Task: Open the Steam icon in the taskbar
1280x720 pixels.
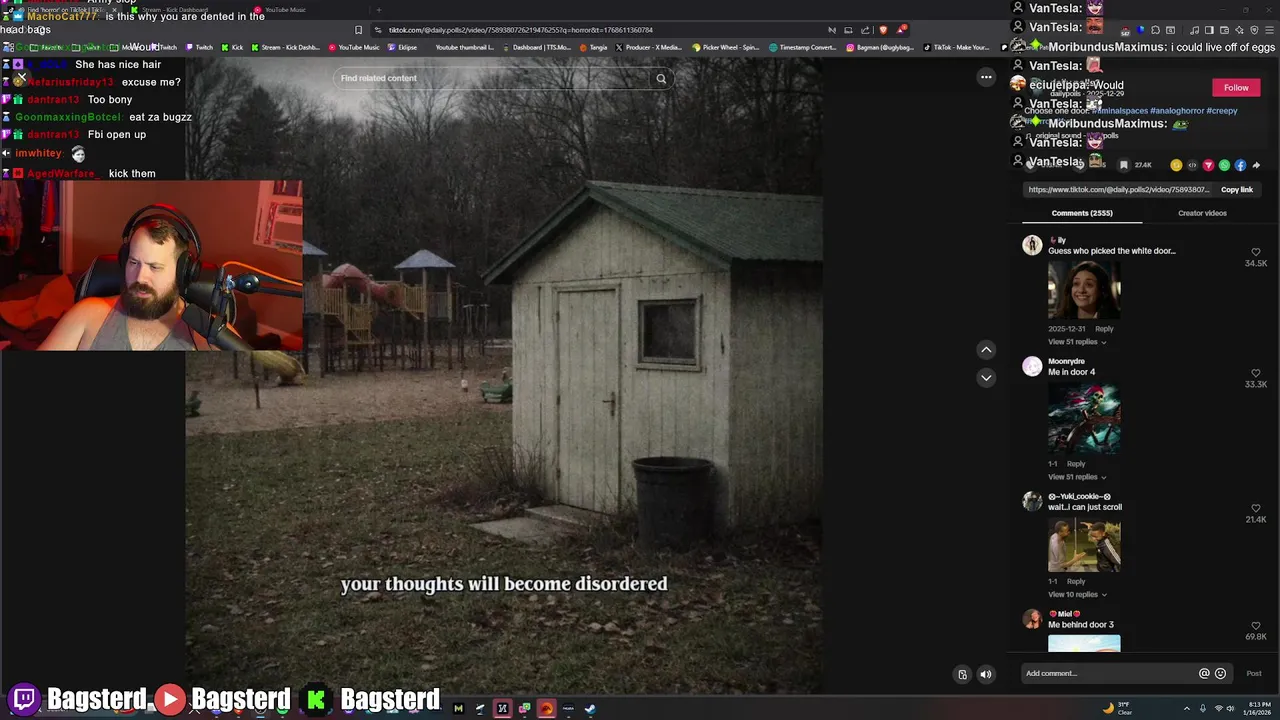Action: [x=590, y=709]
